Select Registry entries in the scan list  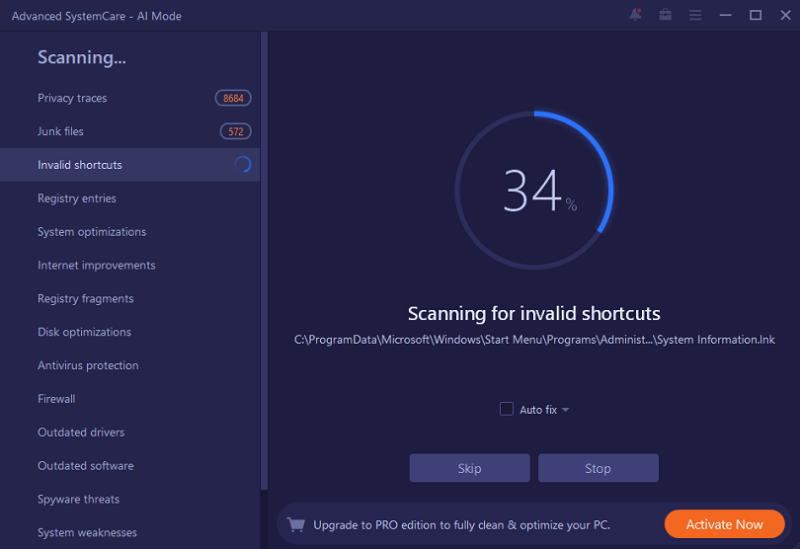point(77,198)
